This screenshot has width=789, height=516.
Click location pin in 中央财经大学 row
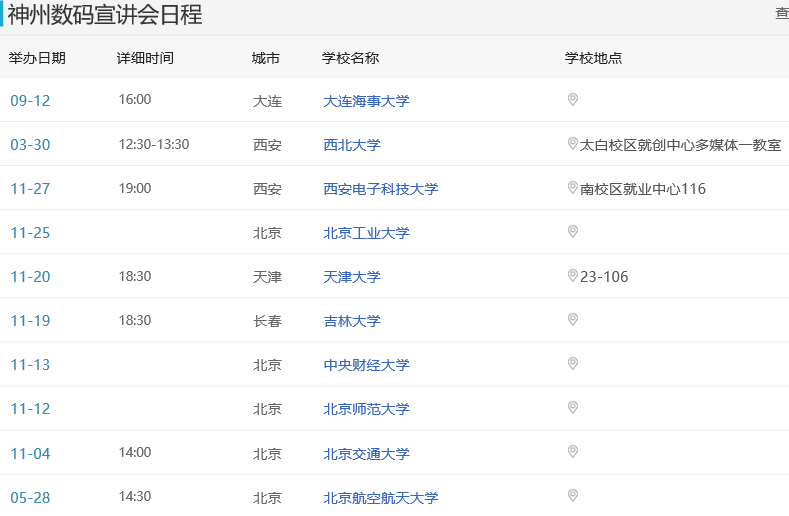[573, 363]
